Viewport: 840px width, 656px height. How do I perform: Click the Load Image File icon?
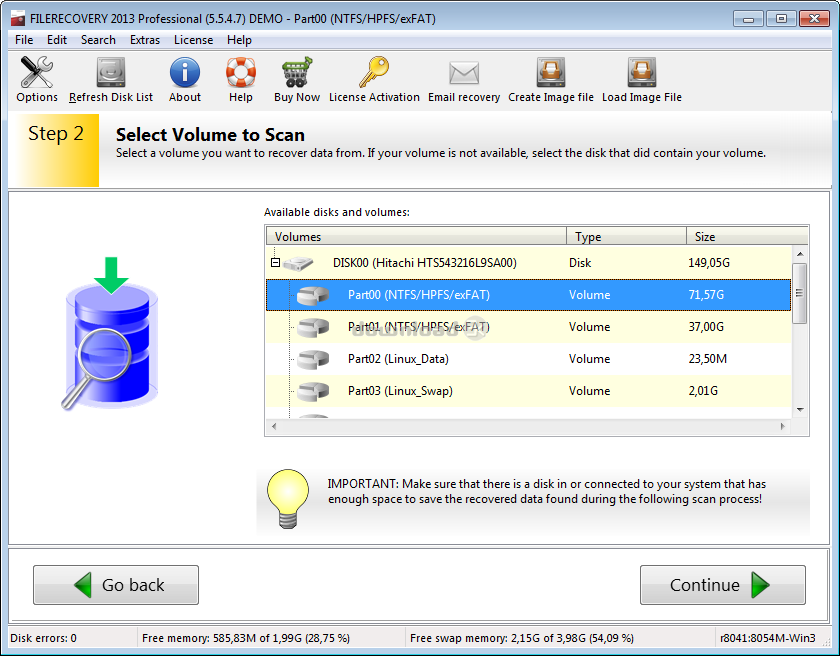642,73
